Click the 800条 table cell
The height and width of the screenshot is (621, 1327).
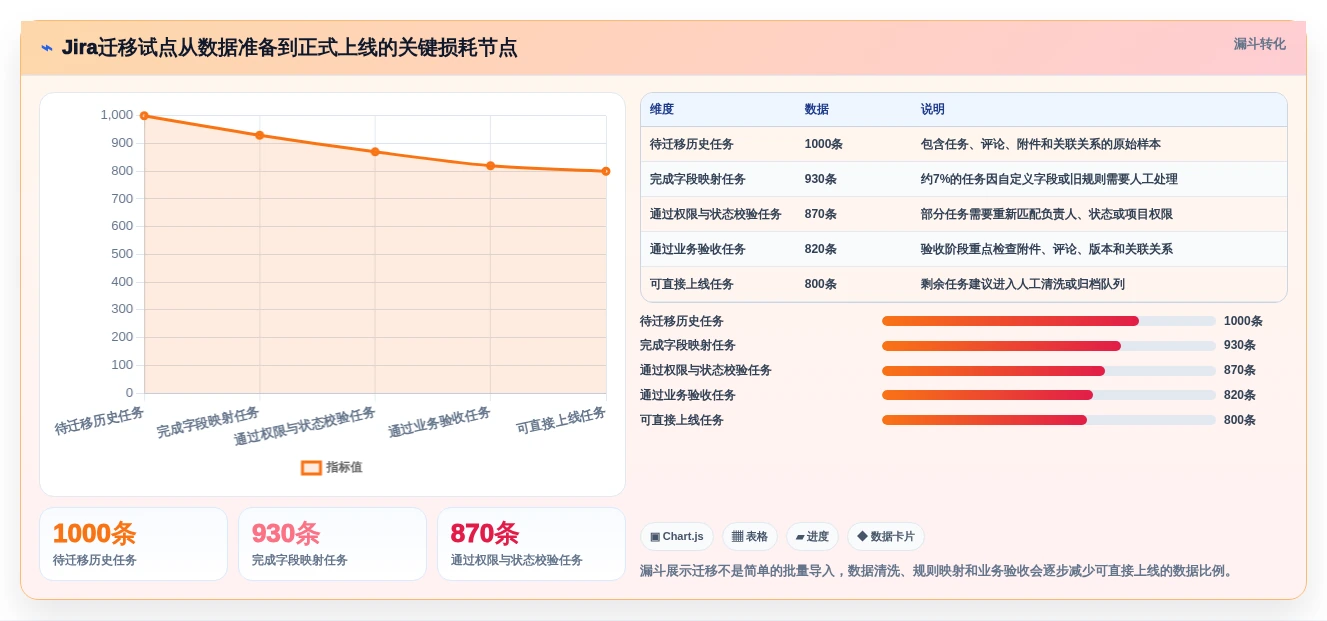[821, 284]
